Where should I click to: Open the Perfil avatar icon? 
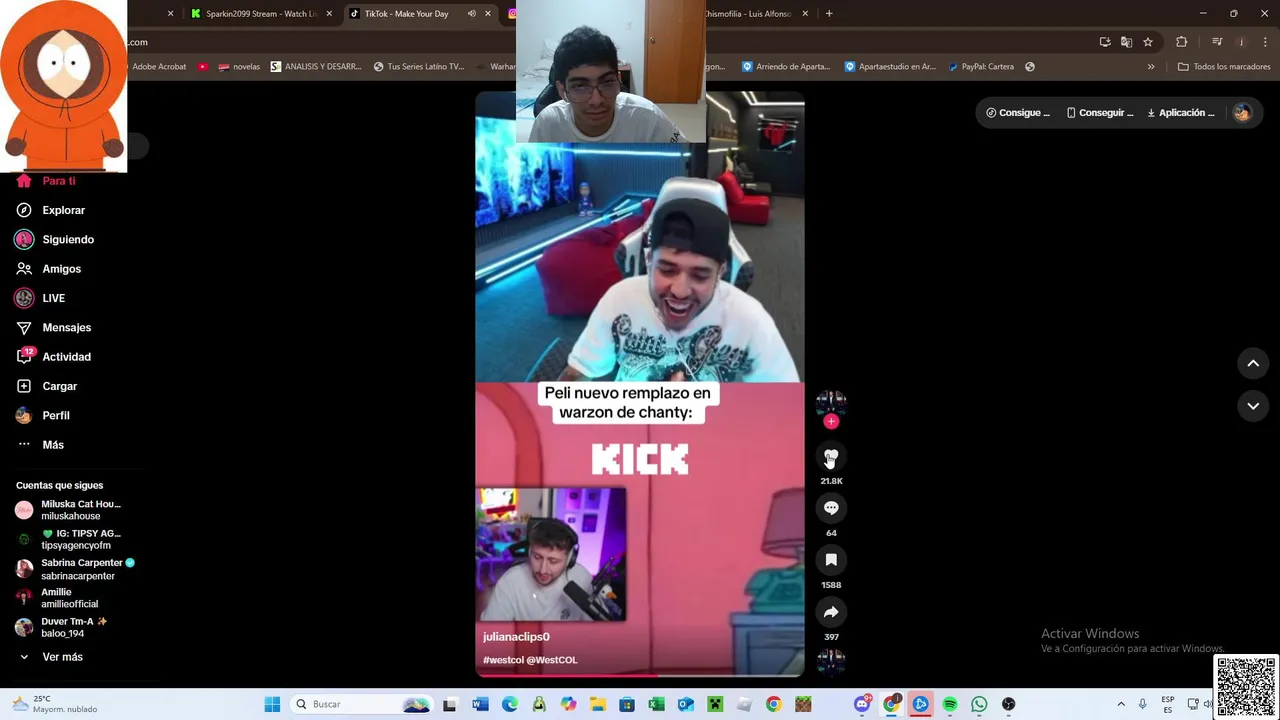click(x=24, y=415)
